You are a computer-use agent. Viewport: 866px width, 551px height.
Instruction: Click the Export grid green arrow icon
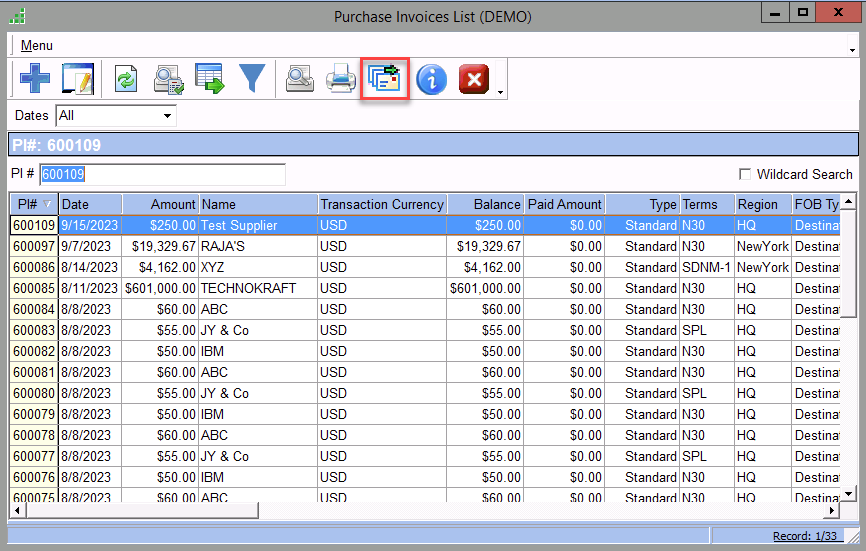click(x=210, y=79)
